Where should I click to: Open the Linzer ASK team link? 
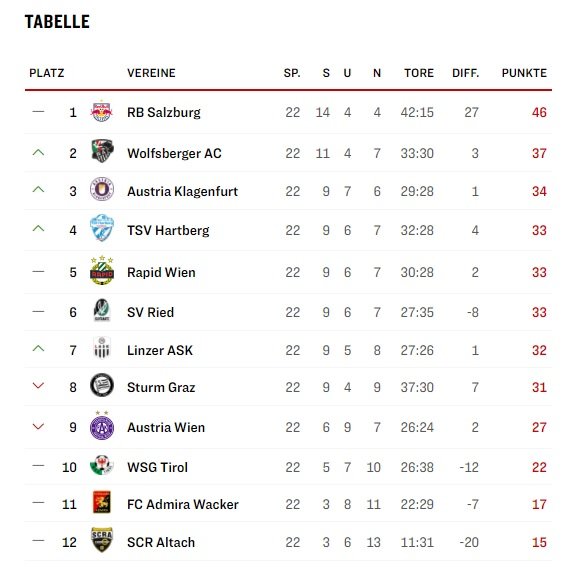tap(160, 350)
